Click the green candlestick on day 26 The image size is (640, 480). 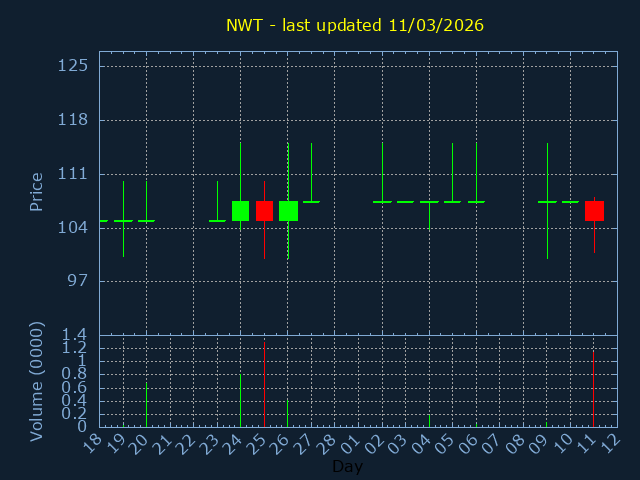pyautogui.click(x=288, y=210)
